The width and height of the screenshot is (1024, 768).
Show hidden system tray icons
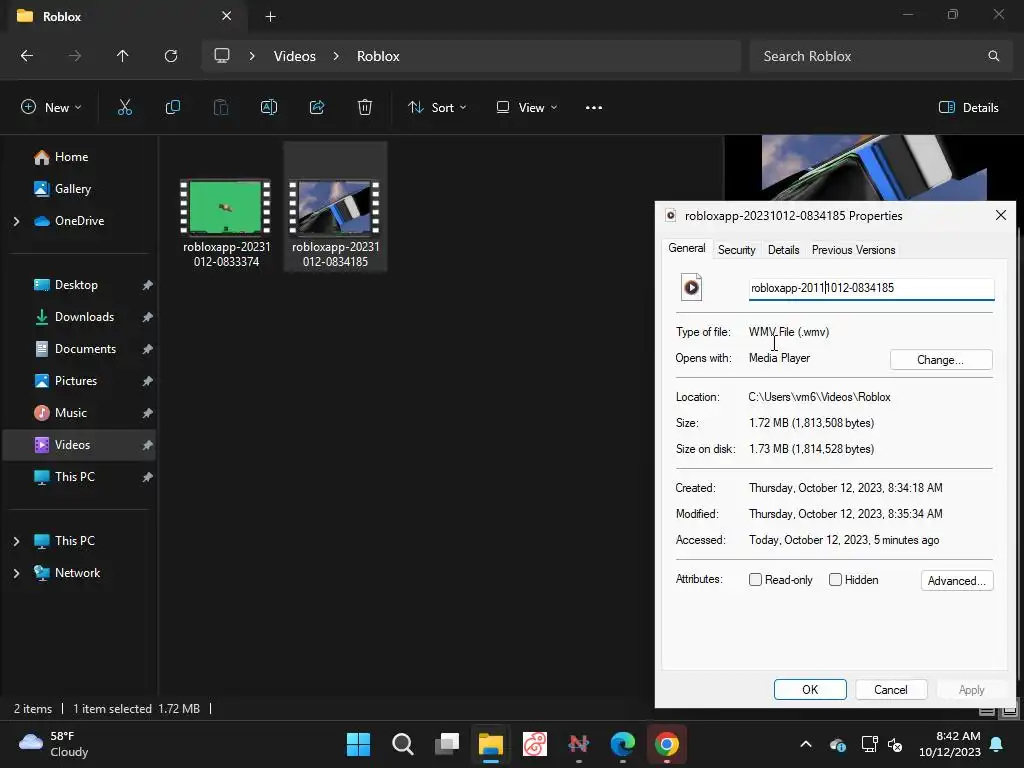click(806, 744)
